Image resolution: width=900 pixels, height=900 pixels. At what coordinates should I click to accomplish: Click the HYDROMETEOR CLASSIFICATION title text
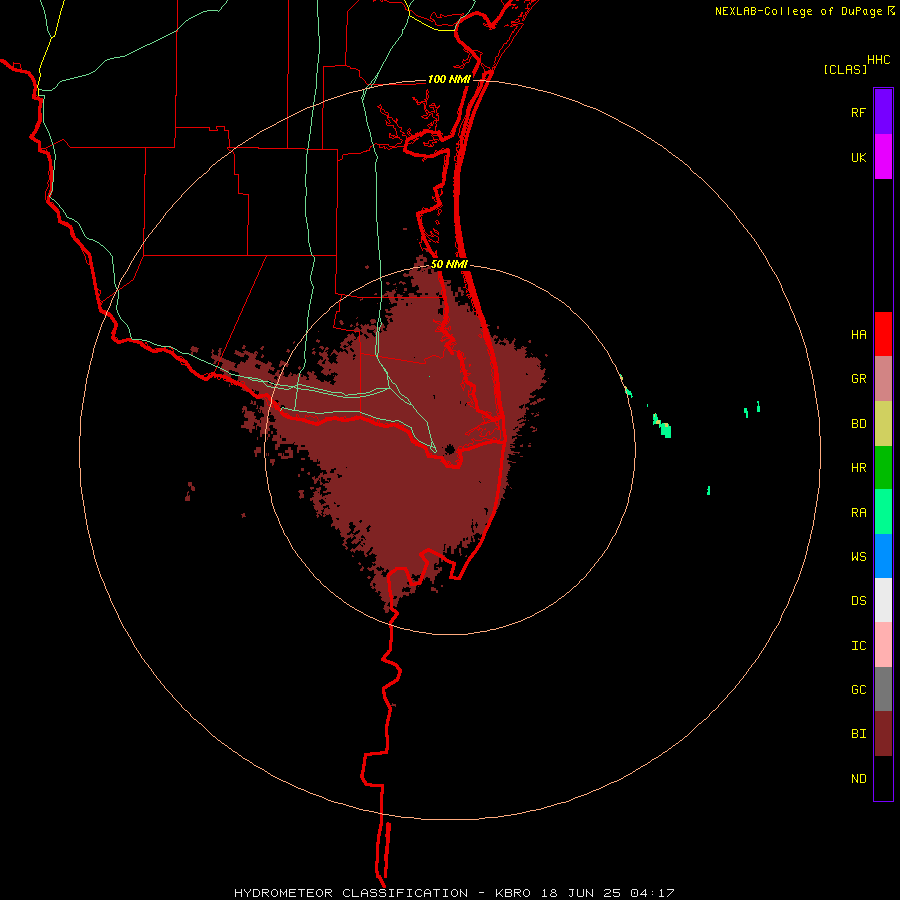click(x=351, y=893)
